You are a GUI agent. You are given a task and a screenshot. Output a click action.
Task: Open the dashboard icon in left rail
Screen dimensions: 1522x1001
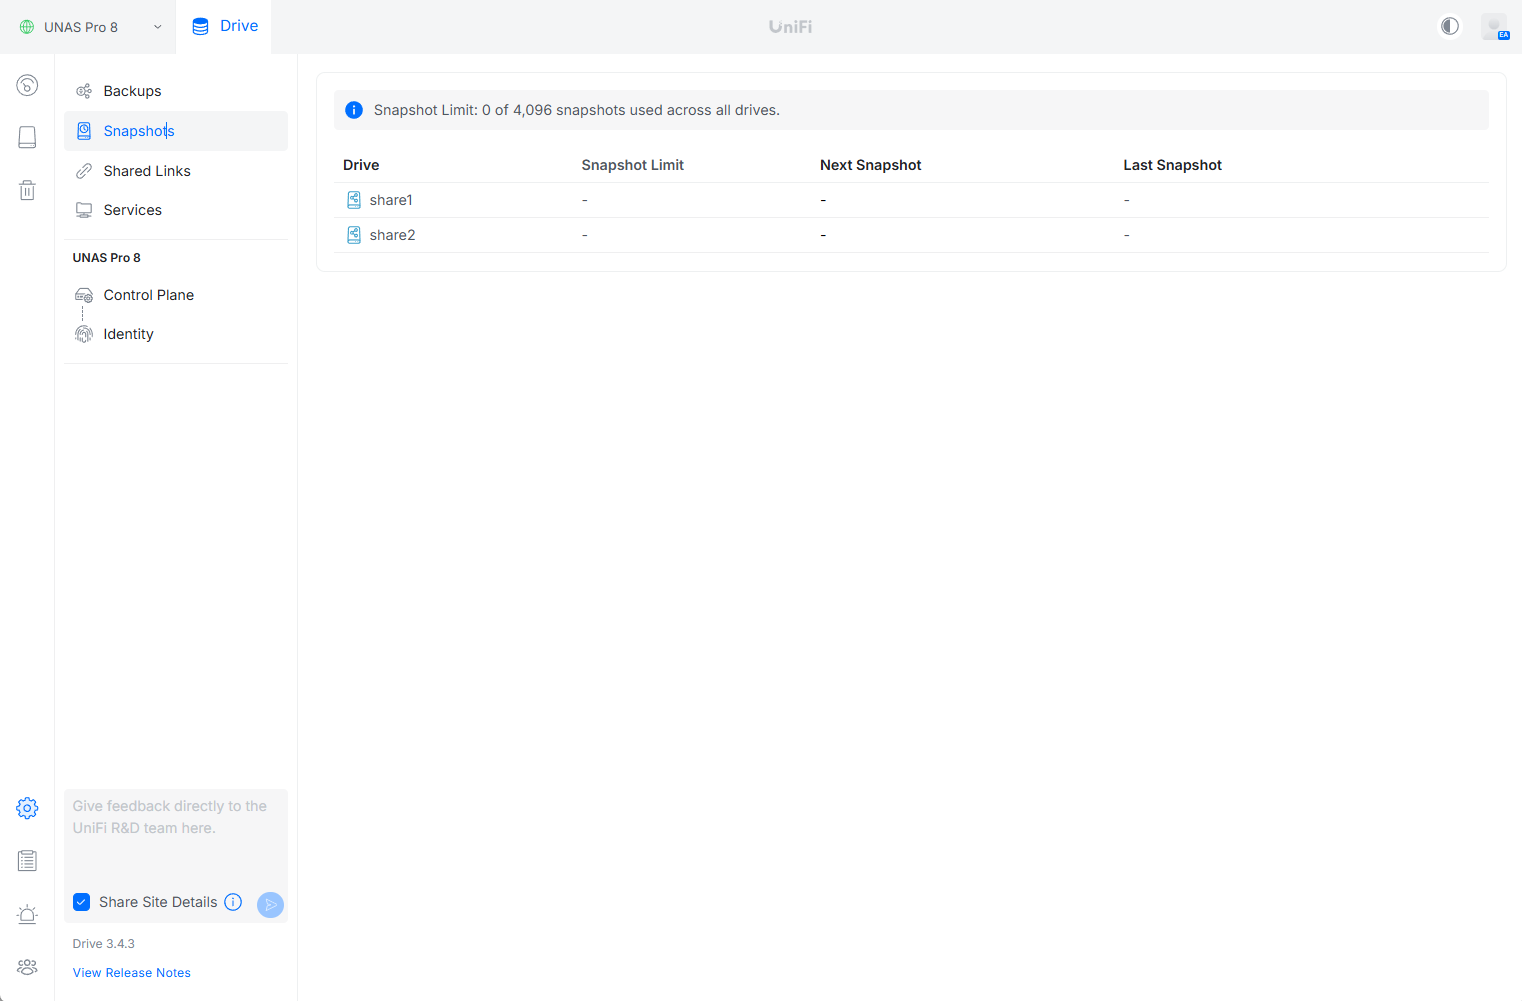pos(27,85)
